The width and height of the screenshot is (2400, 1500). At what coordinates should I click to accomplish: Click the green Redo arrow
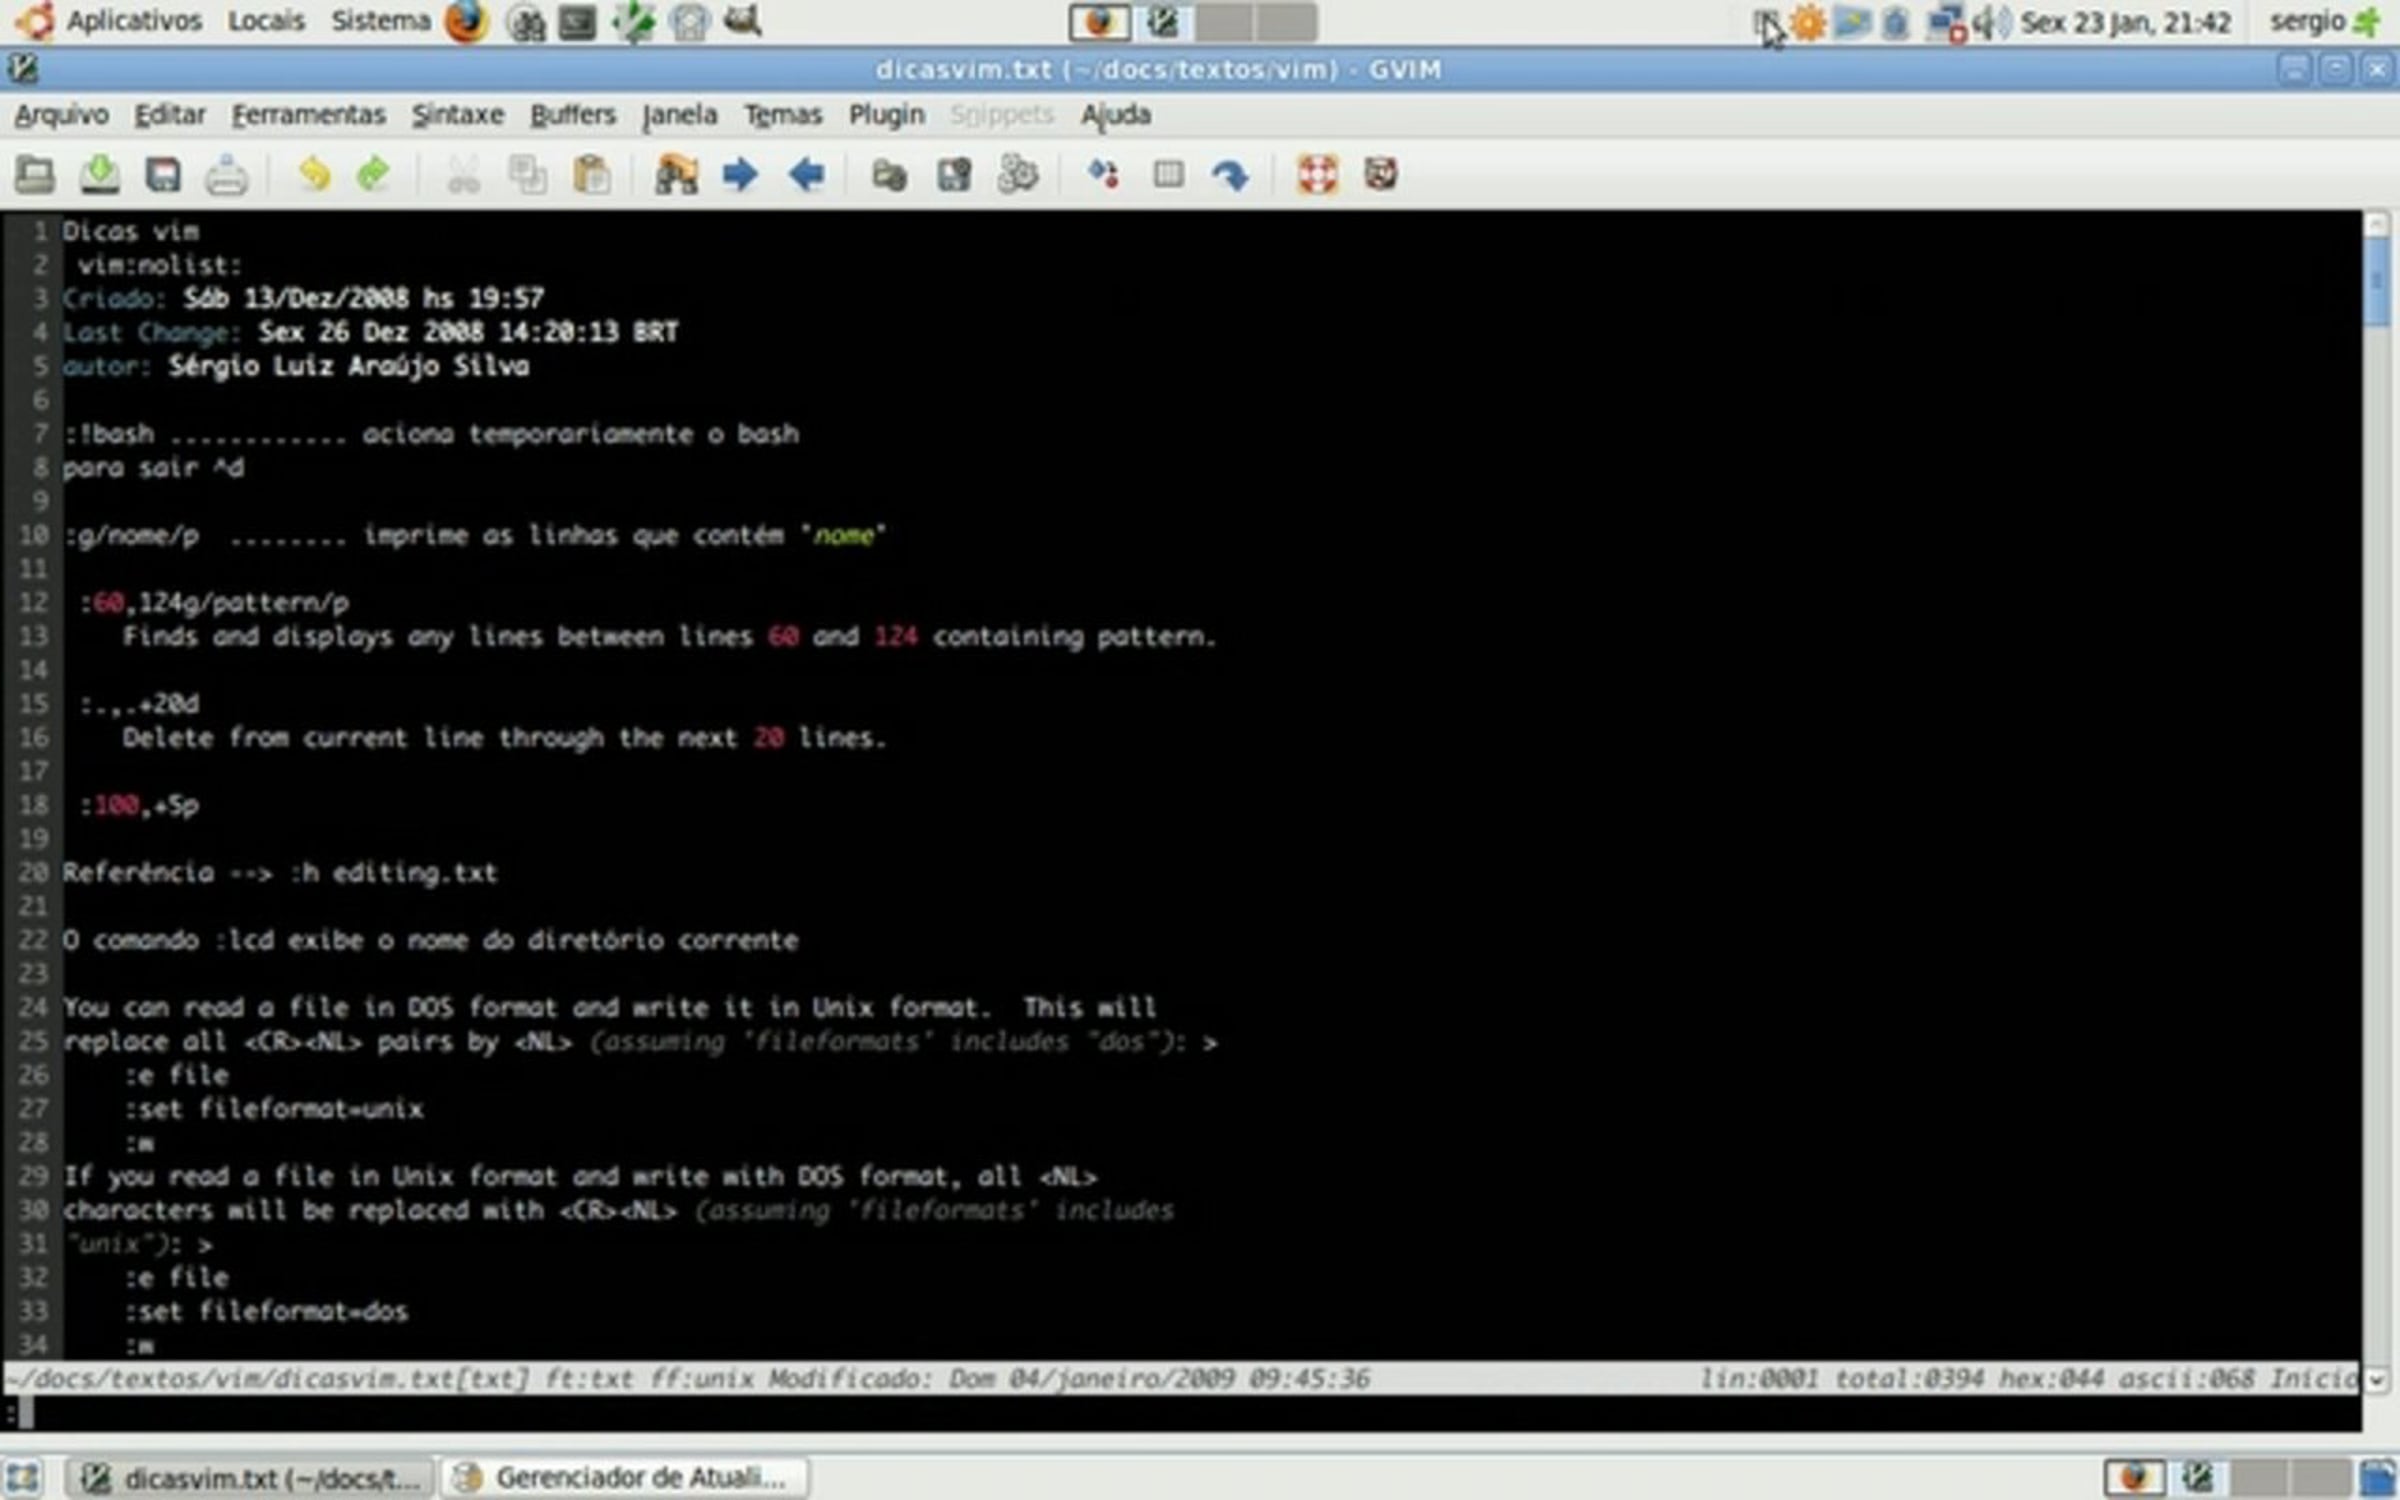coord(373,175)
